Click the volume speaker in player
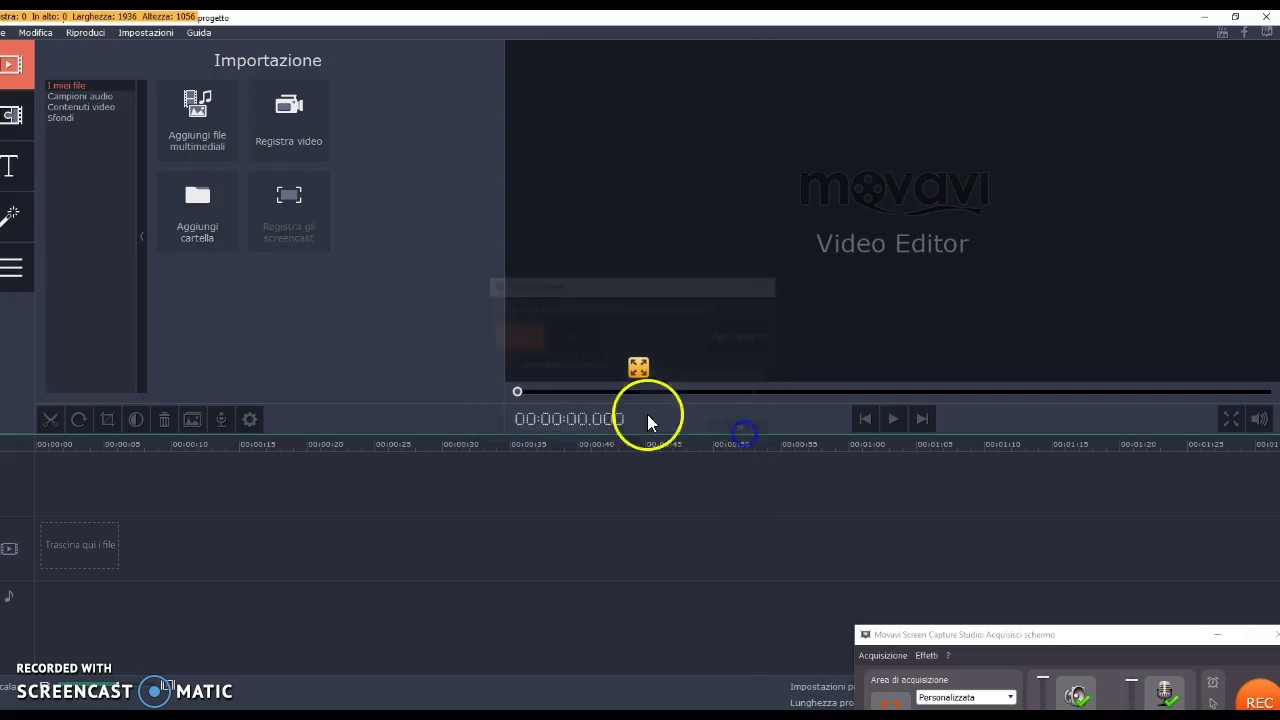Image resolution: width=1280 pixels, height=720 pixels. click(x=1259, y=419)
